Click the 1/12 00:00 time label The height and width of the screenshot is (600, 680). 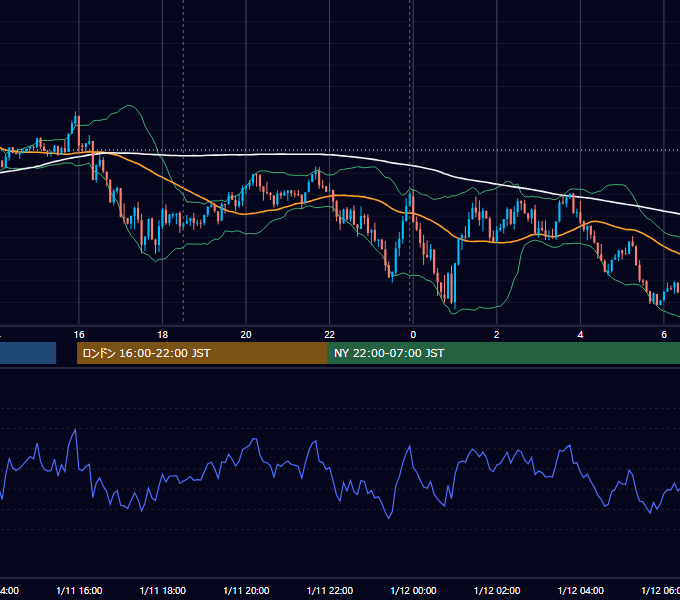coord(413,590)
